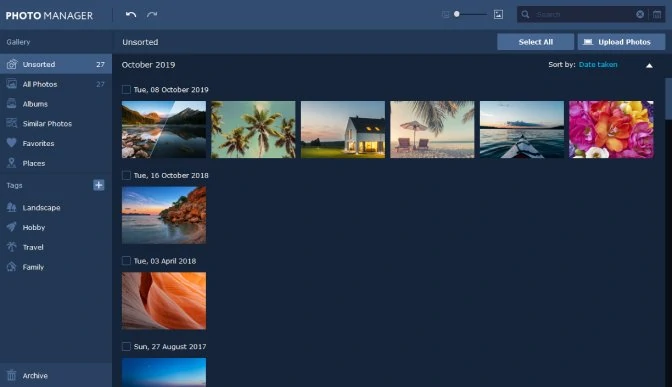This screenshot has width=672, height=387.
Task: Click the Family tag house icon
Action: (12, 267)
